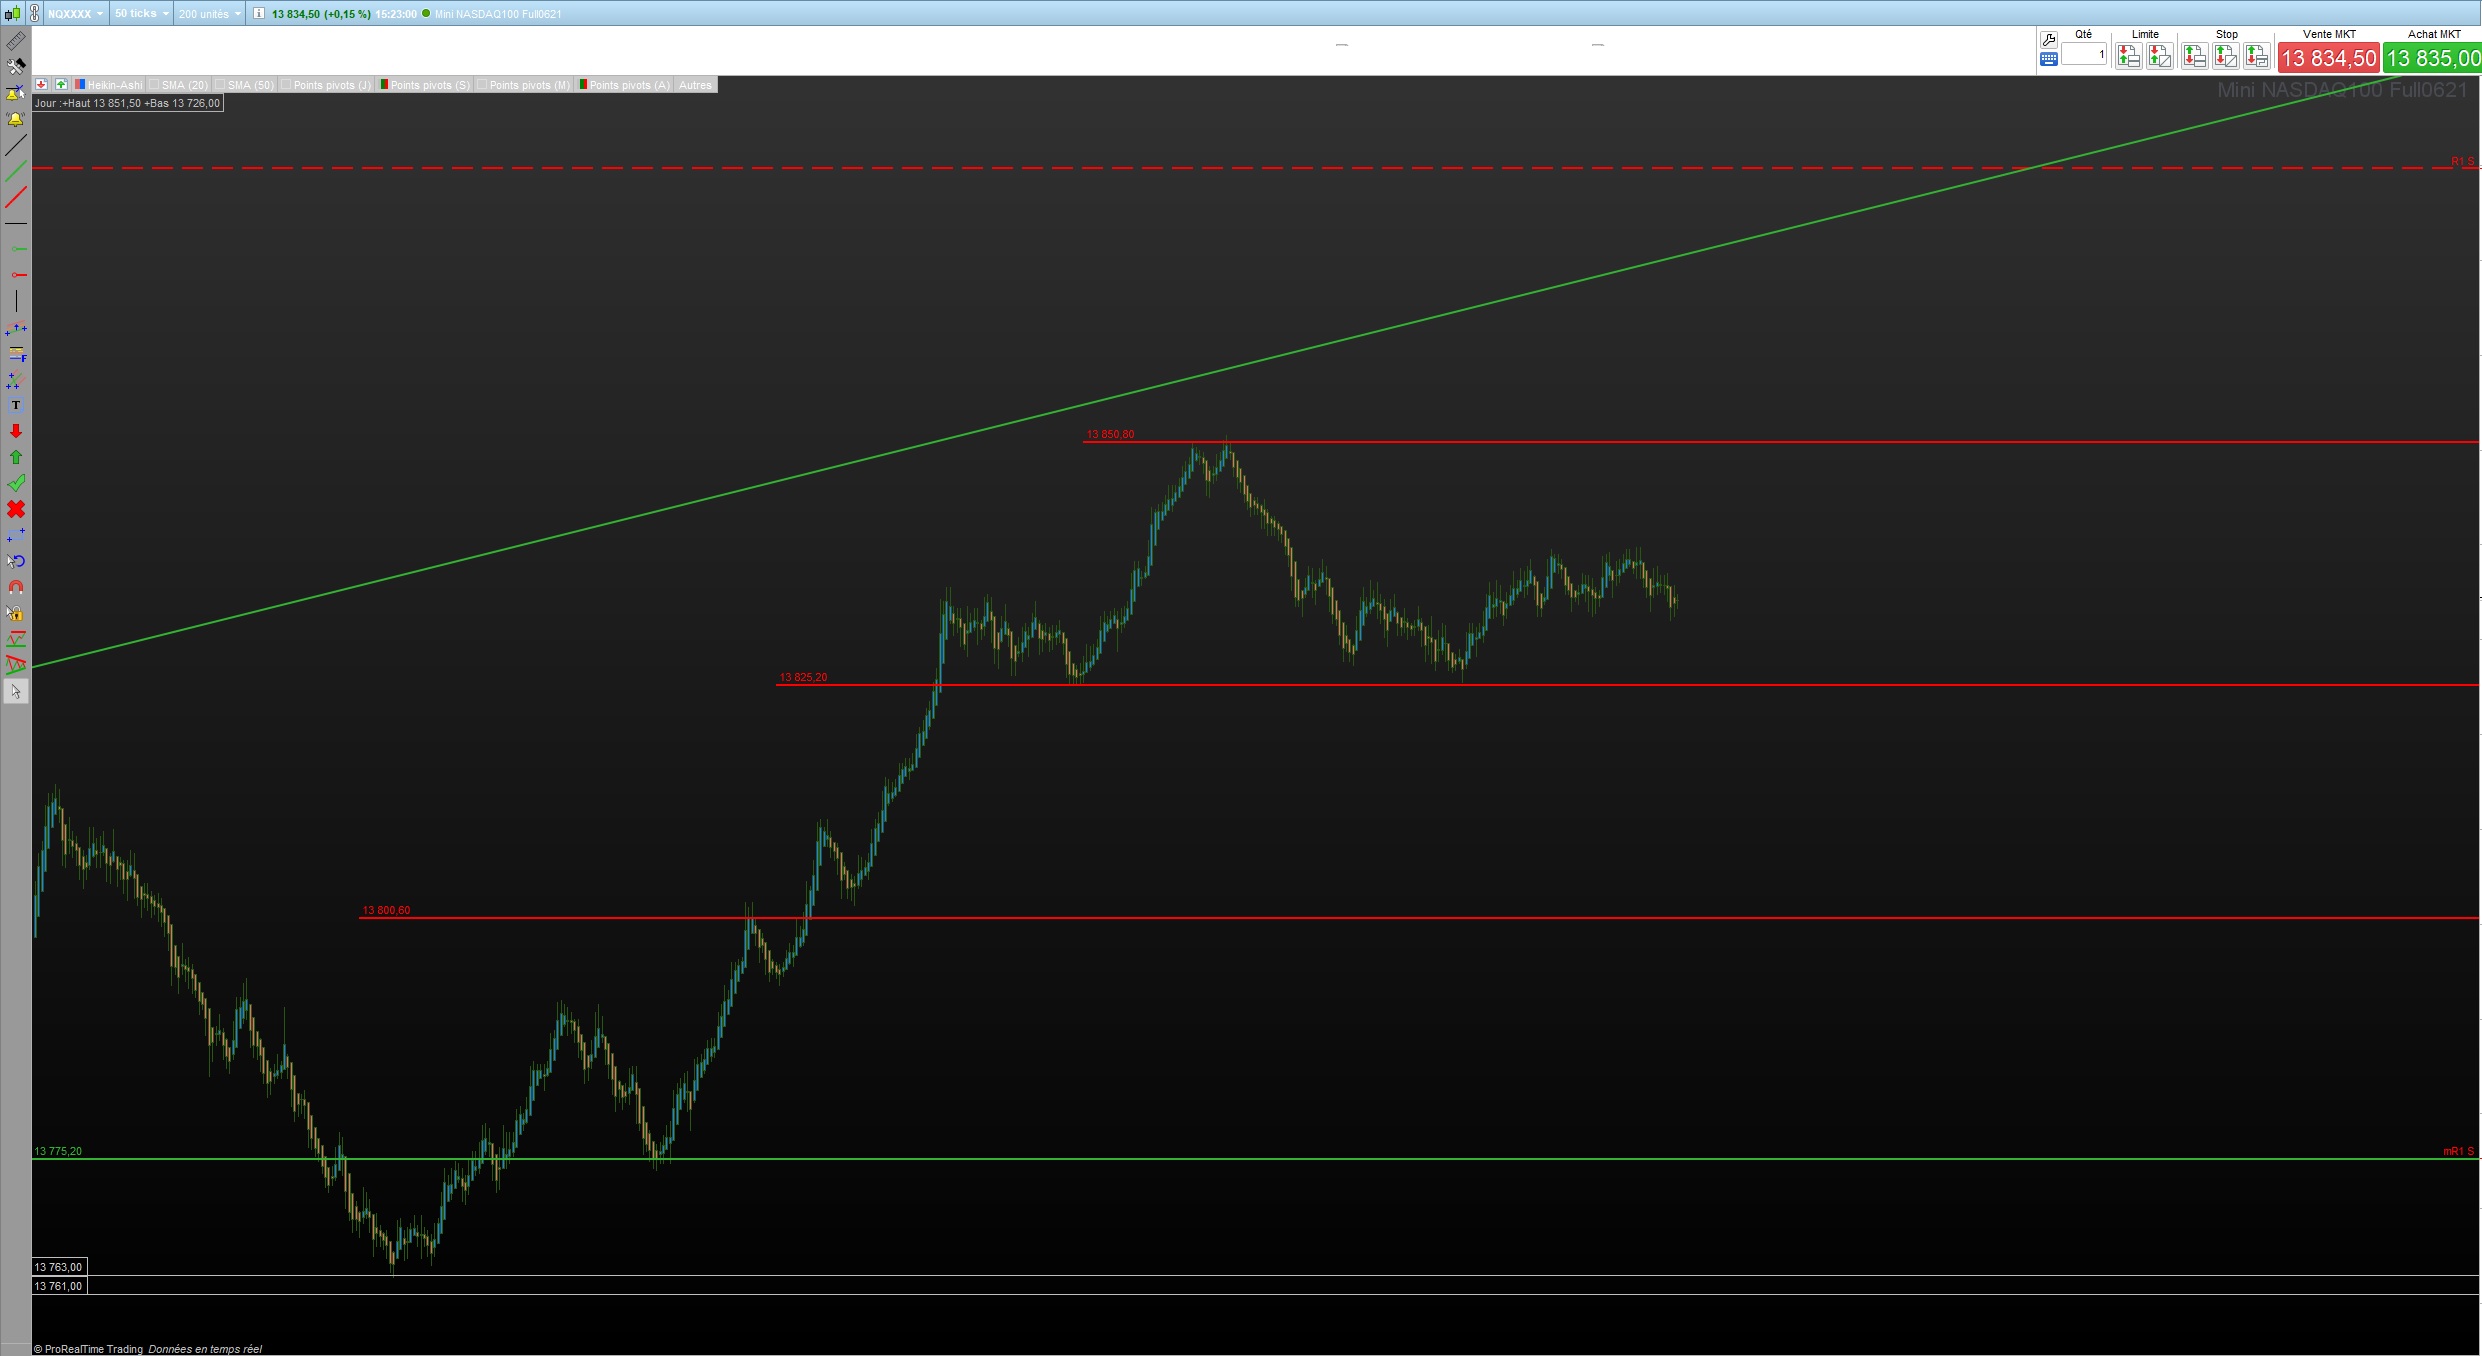Enable the SMA (20) indicator checkbox

(x=155, y=85)
